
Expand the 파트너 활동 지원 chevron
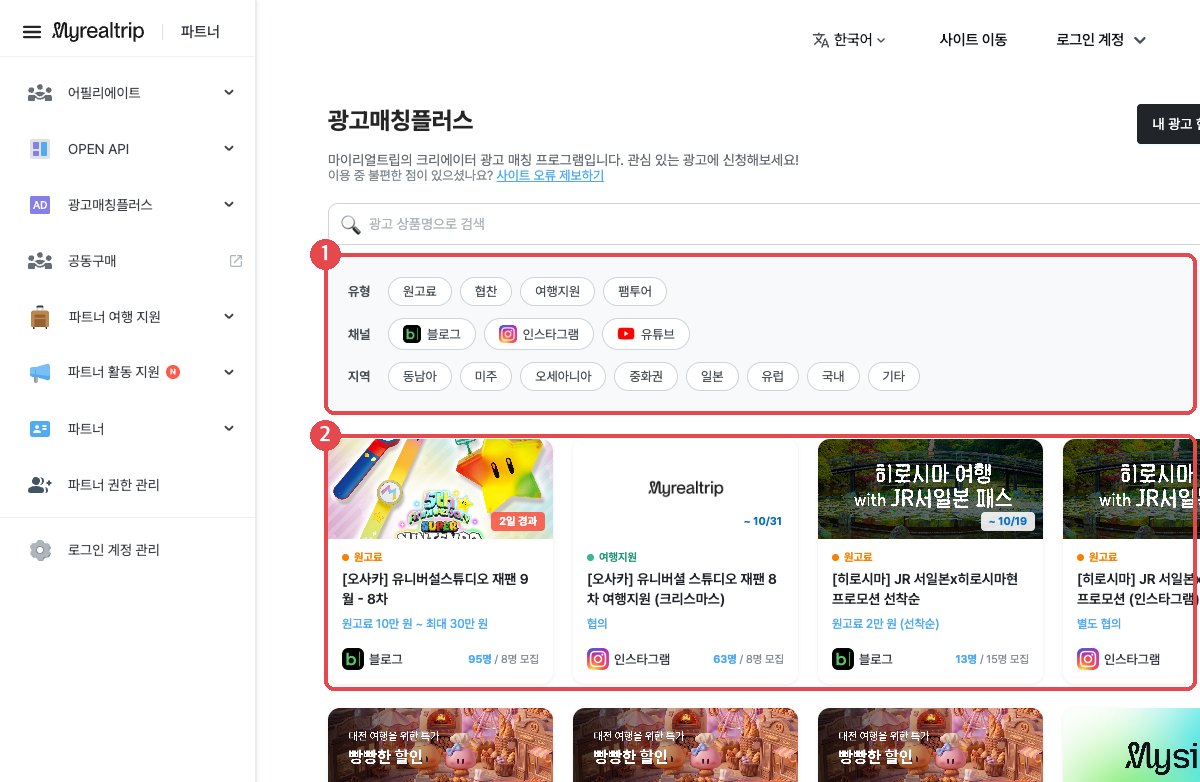(x=229, y=373)
